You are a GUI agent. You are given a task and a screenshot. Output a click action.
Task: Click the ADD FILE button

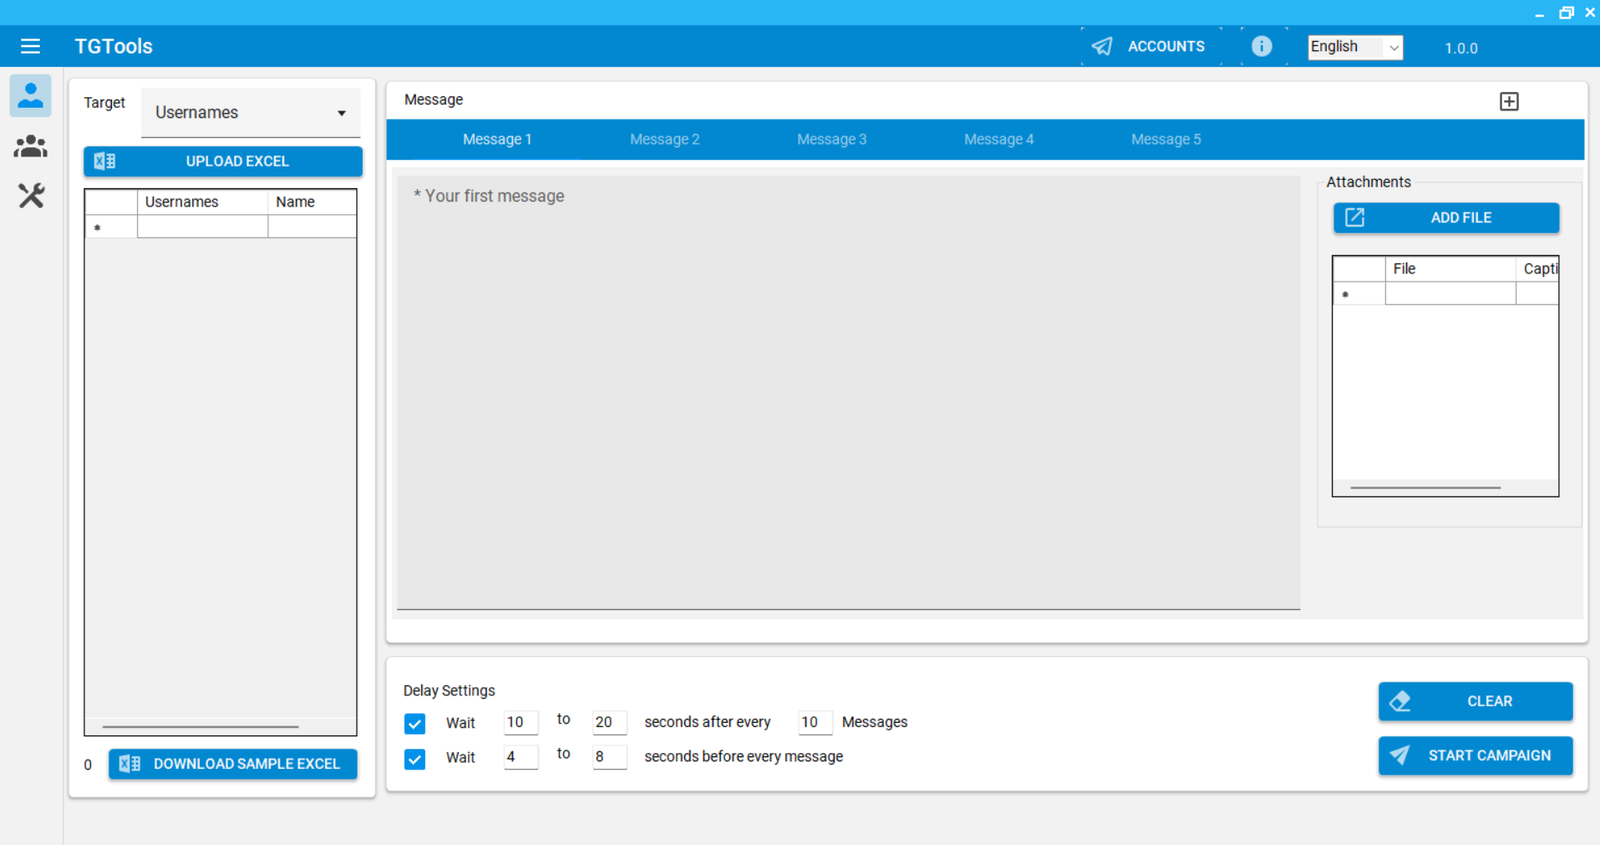coord(1446,217)
